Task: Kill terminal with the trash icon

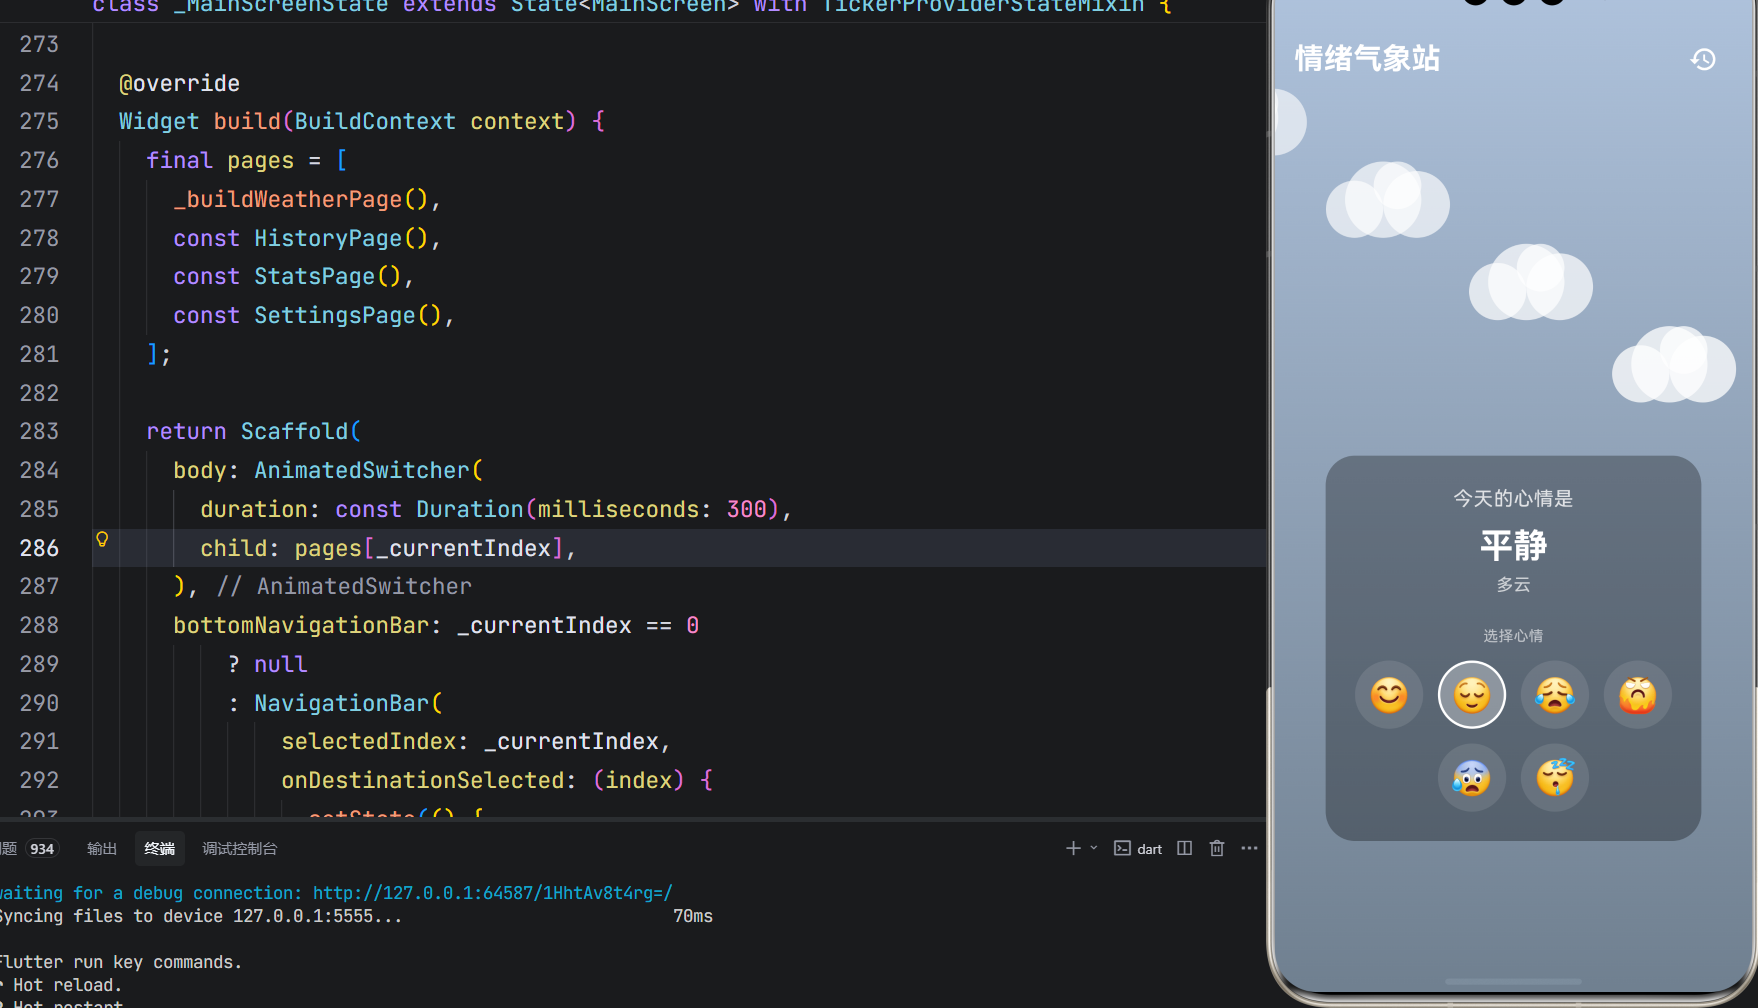Action: coord(1217,848)
